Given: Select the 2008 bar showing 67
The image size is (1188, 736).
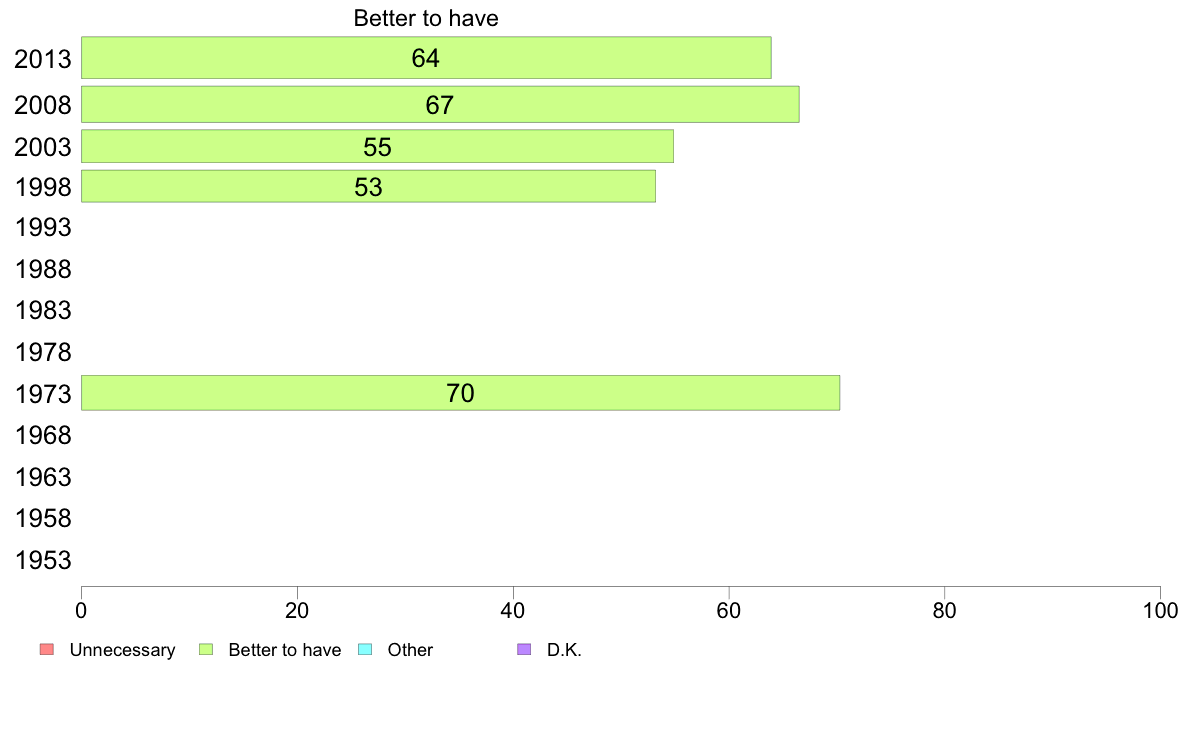Looking at the screenshot, I should click(x=440, y=105).
